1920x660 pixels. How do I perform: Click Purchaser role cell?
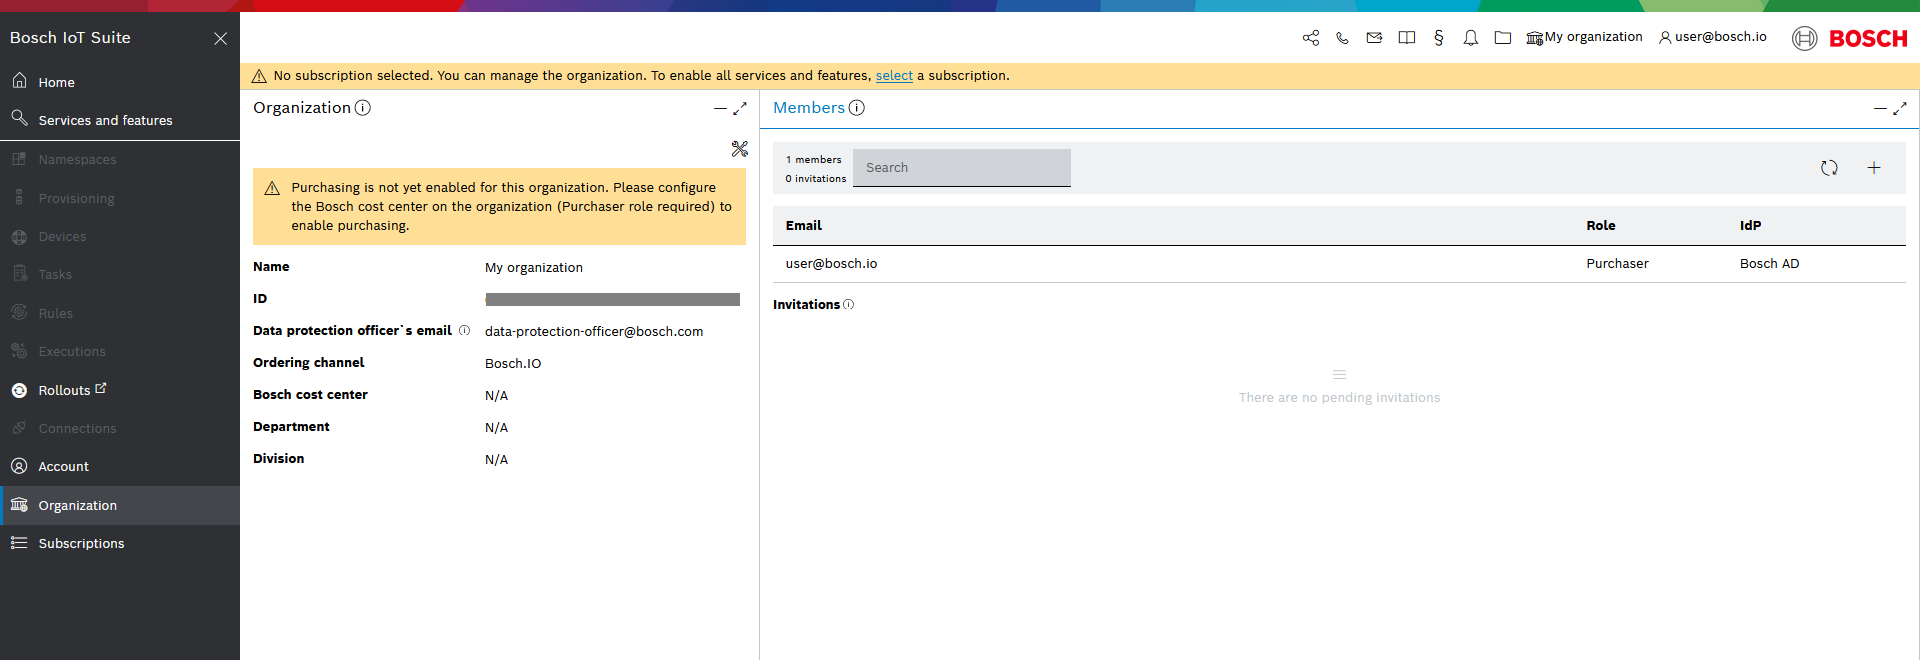tap(1618, 264)
